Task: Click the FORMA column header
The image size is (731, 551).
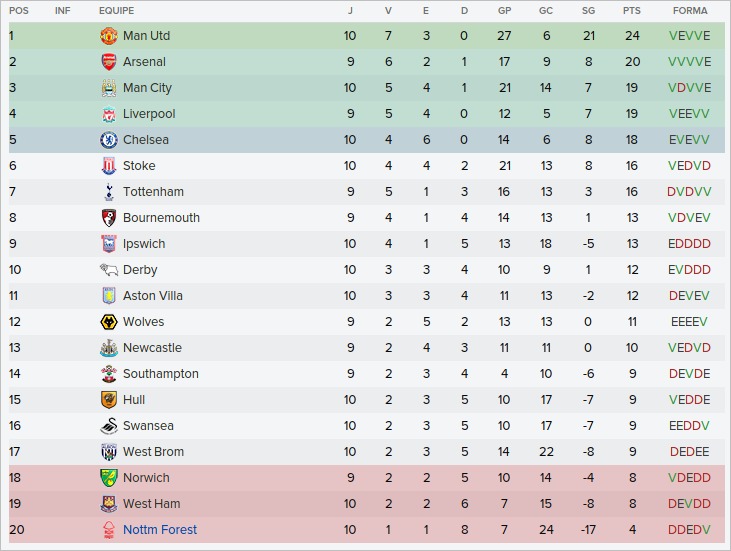Action: pyautogui.click(x=689, y=11)
